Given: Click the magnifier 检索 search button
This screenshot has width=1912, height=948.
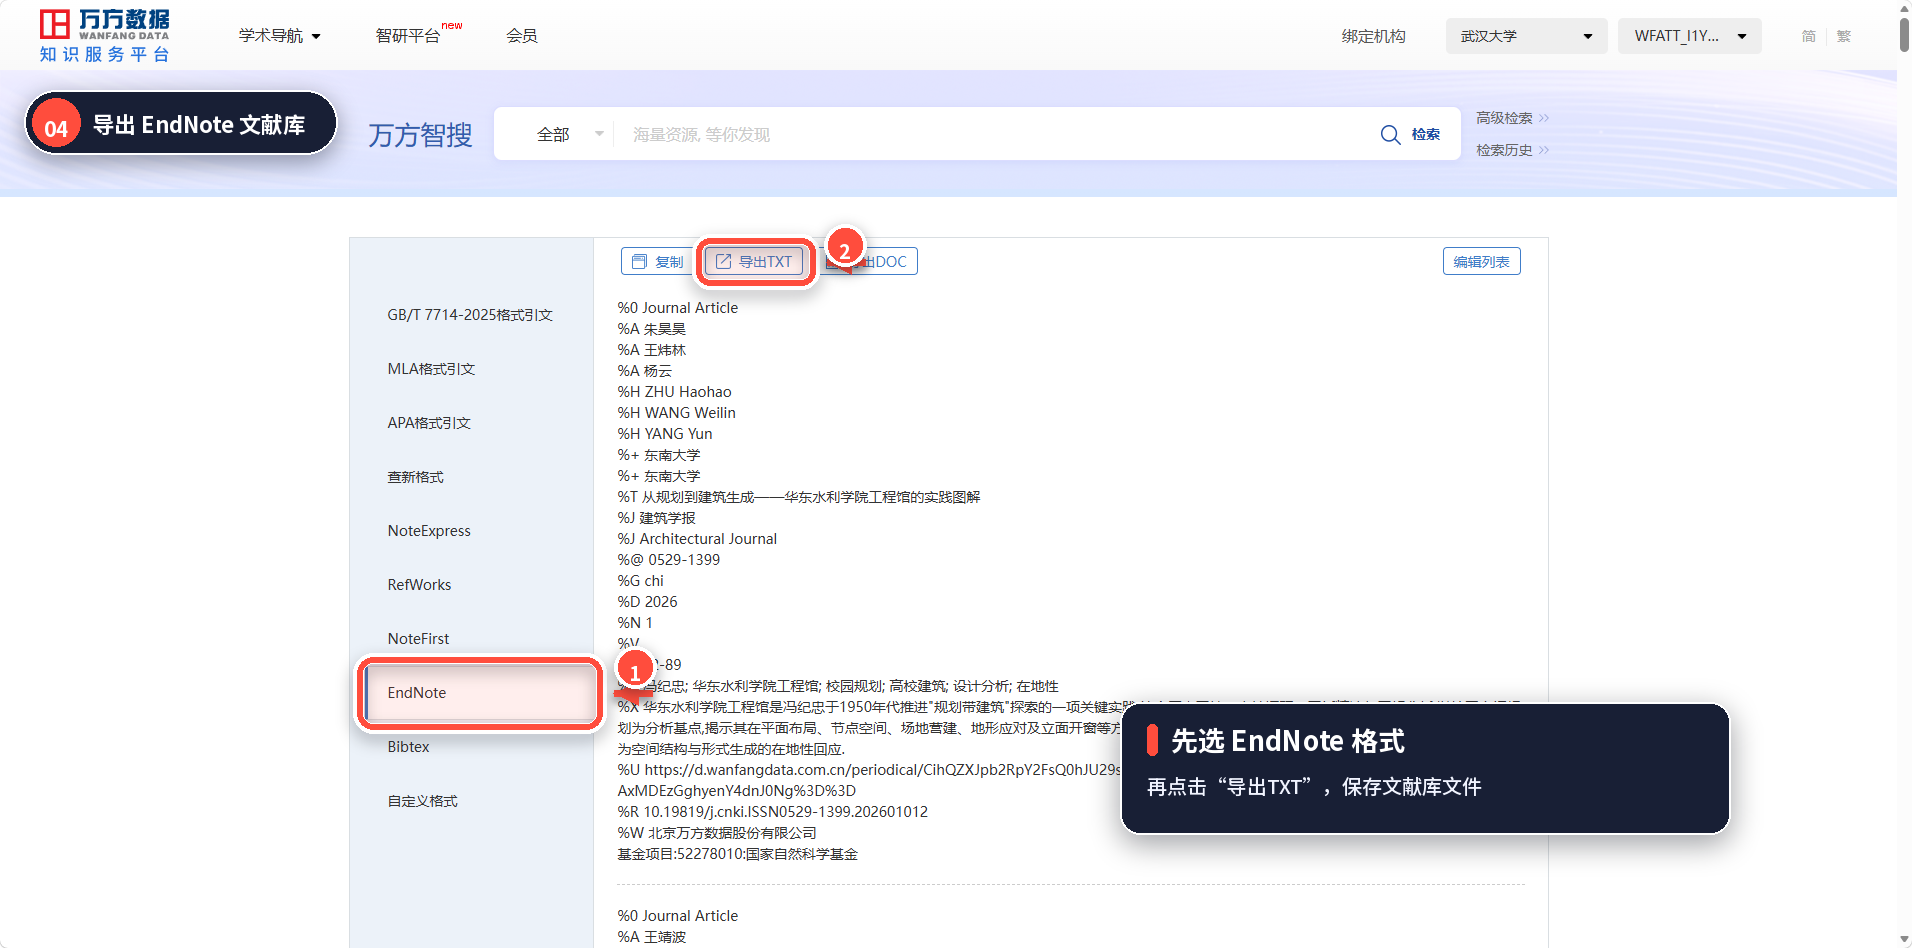Looking at the screenshot, I should [x=1410, y=134].
